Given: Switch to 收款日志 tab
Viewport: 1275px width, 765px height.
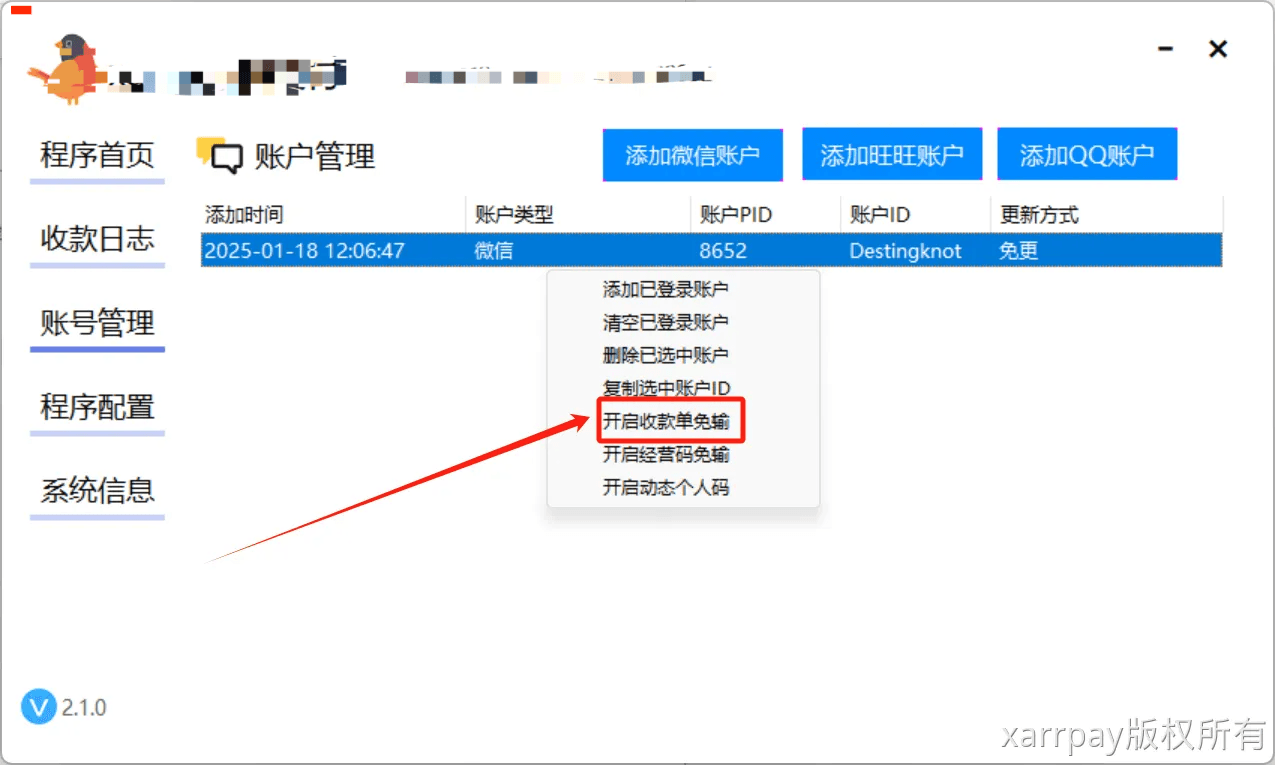Looking at the screenshot, I should (97, 239).
